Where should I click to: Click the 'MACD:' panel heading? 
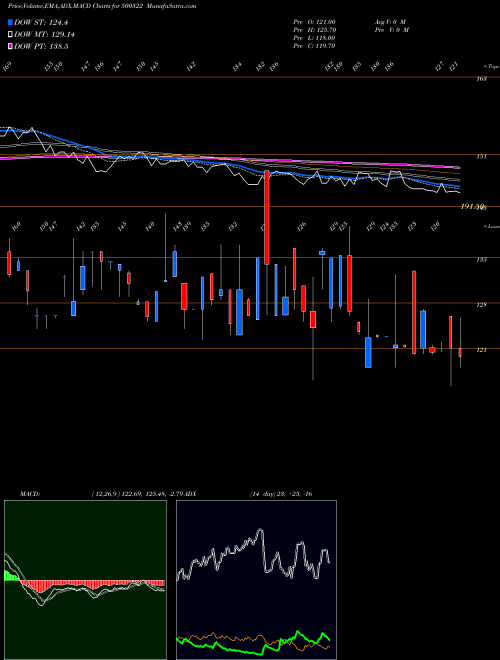coord(30,494)
